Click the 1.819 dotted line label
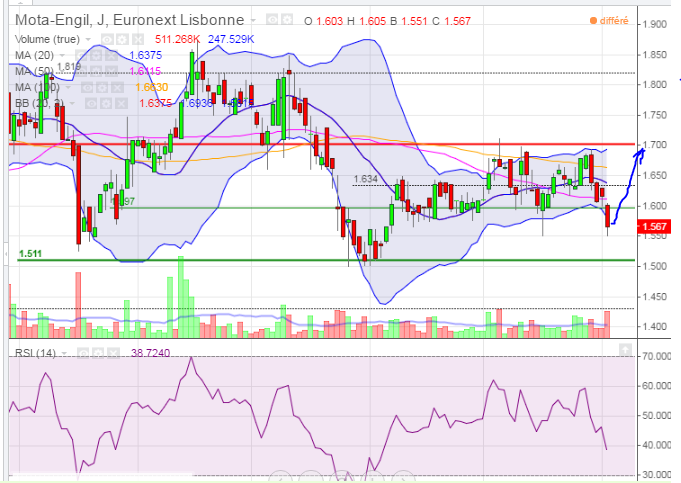Screen dimensions: 681x483 [69, 66]
